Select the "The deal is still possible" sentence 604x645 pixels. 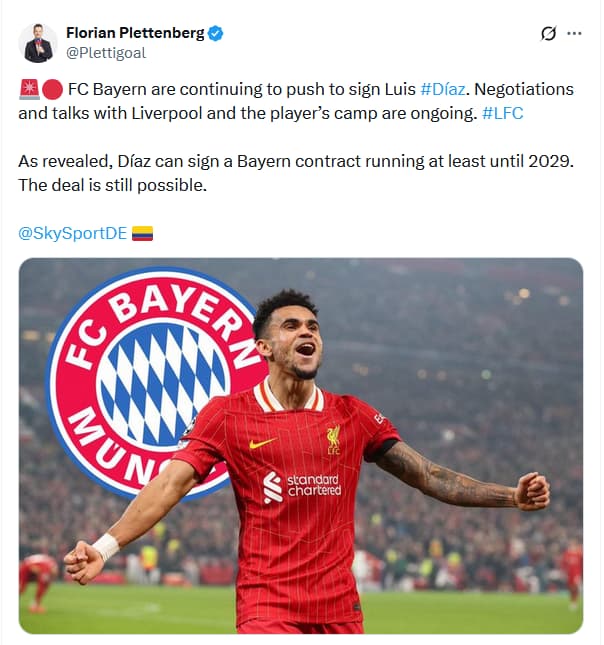coord(112,186)
